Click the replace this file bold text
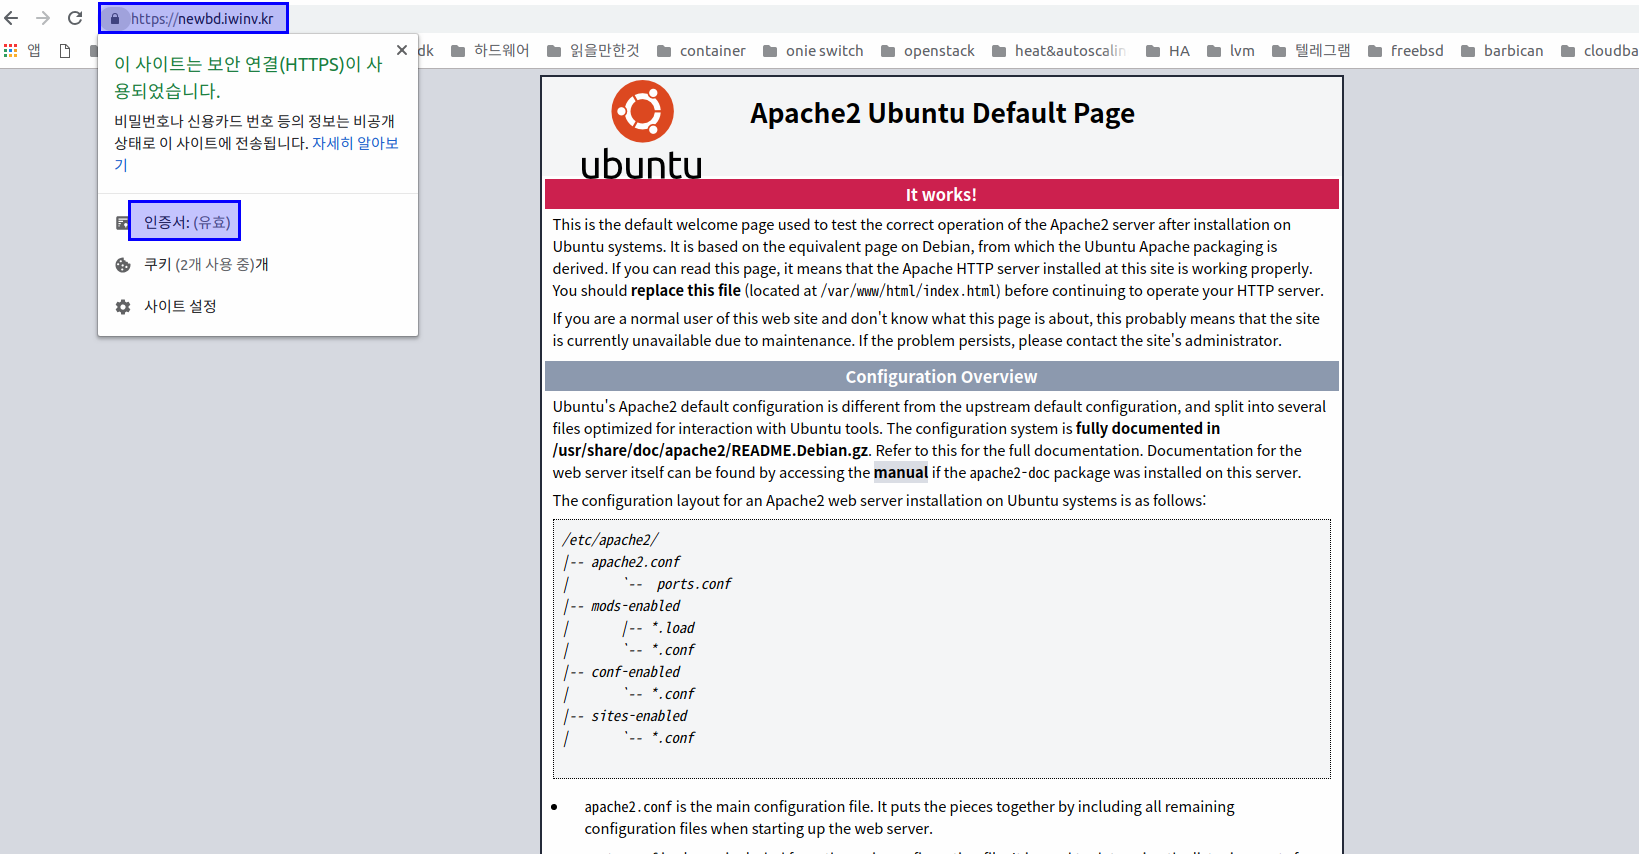 tap(686, 290)
